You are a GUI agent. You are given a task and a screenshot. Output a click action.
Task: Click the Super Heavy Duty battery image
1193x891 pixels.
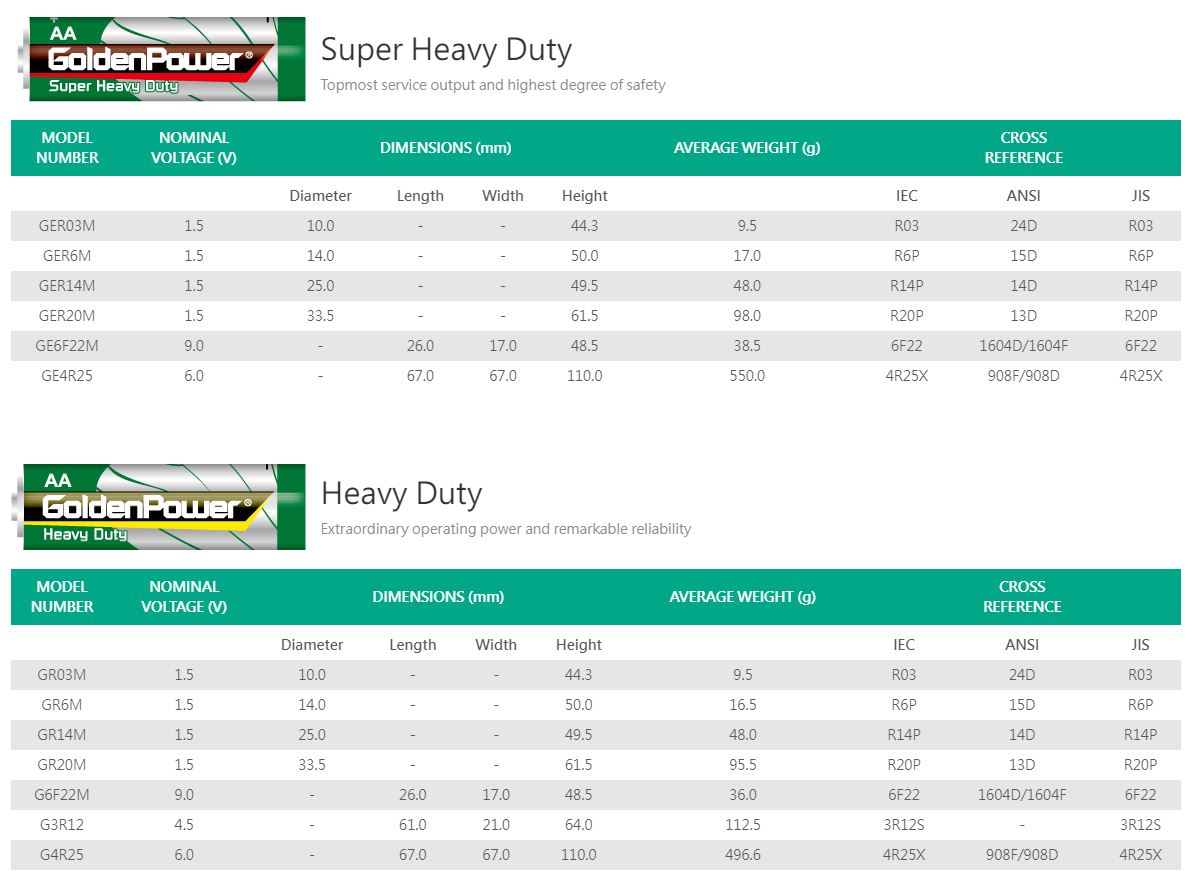tap(161, 59)
